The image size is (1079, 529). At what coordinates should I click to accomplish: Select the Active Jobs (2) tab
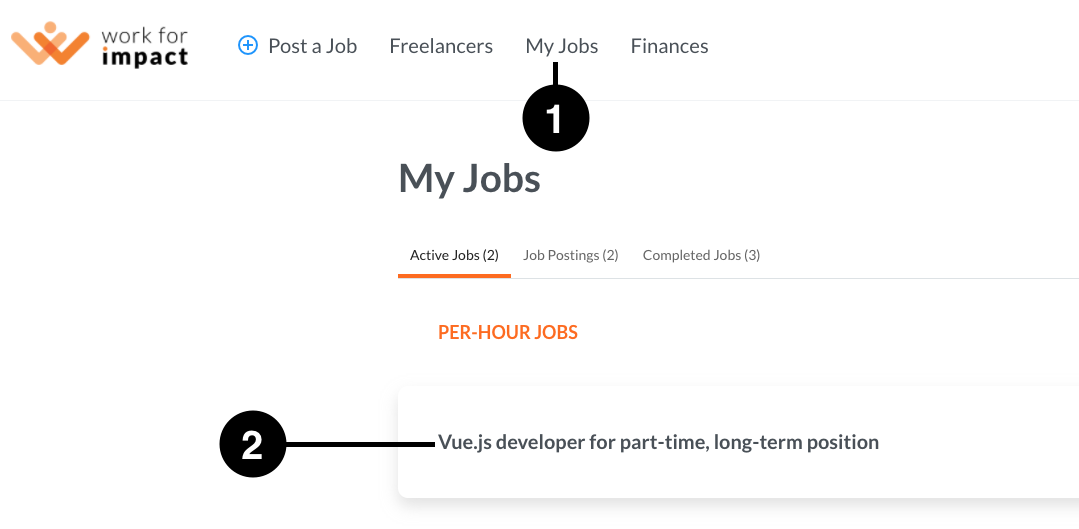click(454, 255)
